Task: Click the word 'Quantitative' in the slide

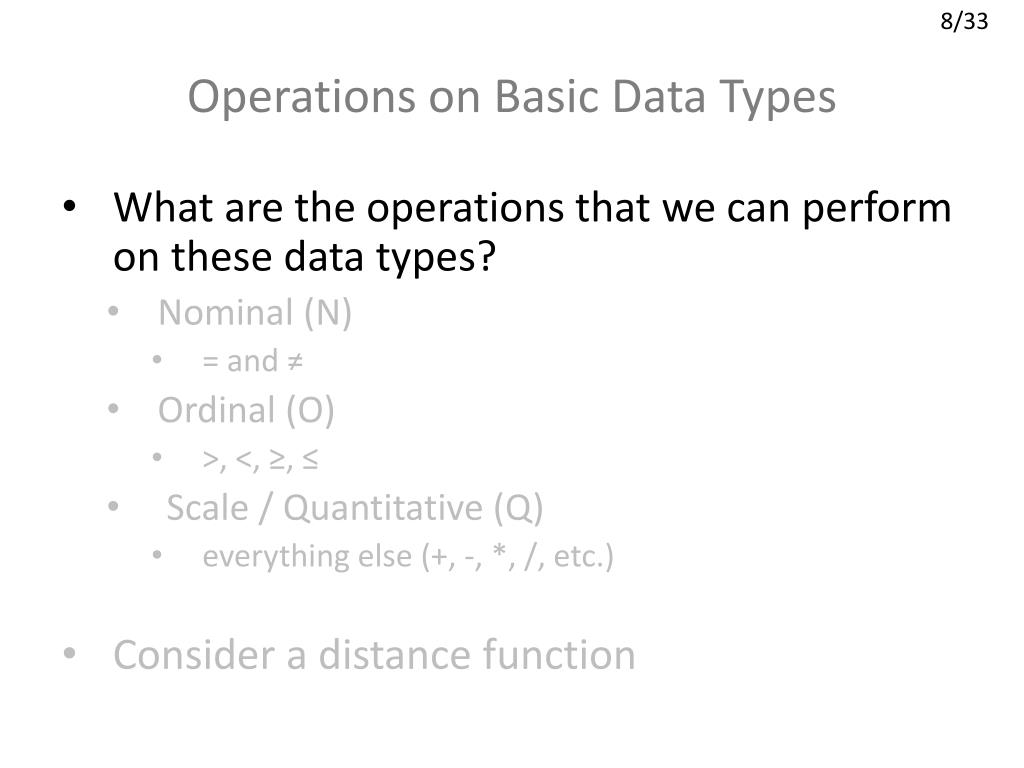Action: click(x=383, y=508)
